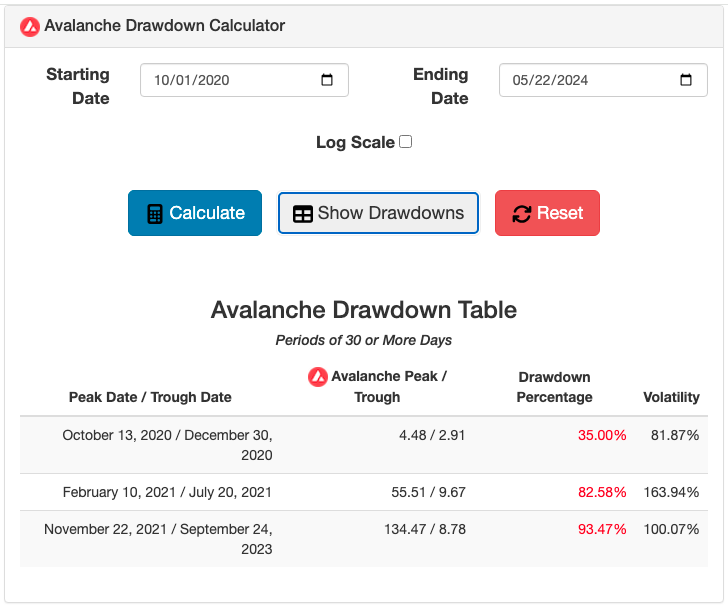Click the red Reset button

click(547, 213)
